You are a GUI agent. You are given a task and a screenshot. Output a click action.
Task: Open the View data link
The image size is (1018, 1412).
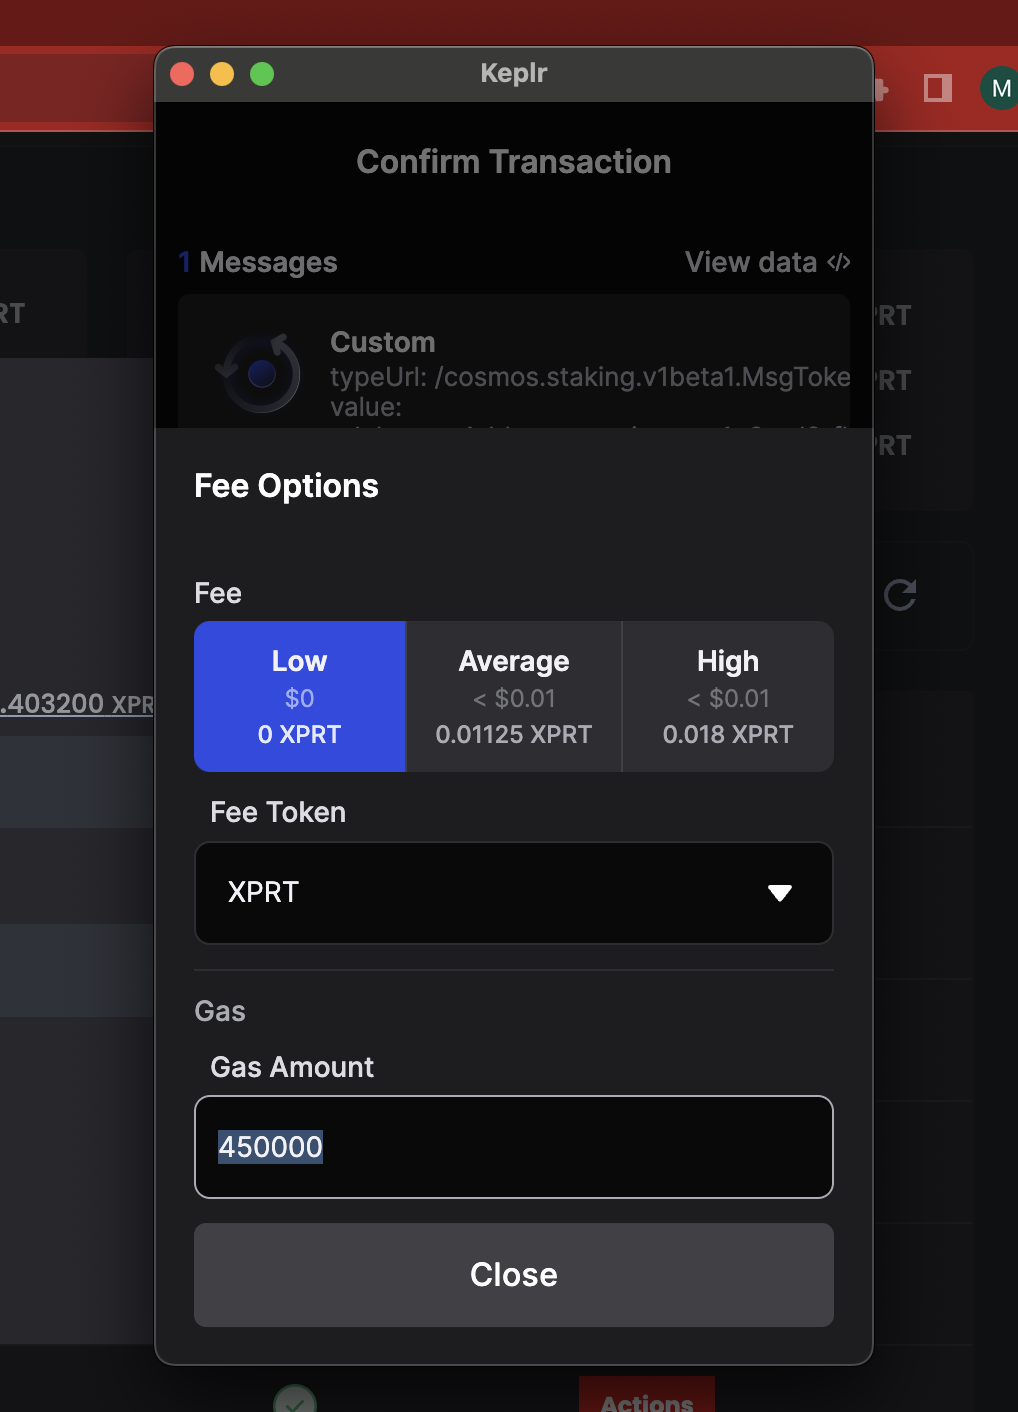(751, 262)
